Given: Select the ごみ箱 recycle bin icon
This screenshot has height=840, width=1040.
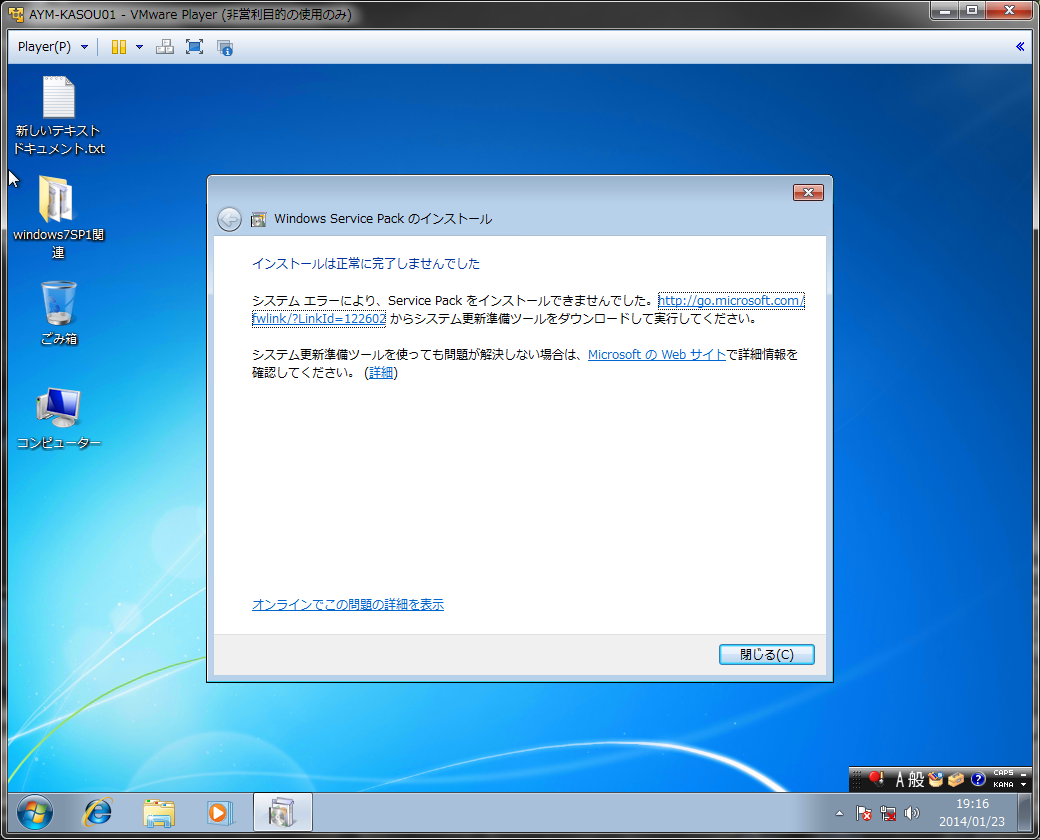Looking at the screenshot, I should coord(59,313).
